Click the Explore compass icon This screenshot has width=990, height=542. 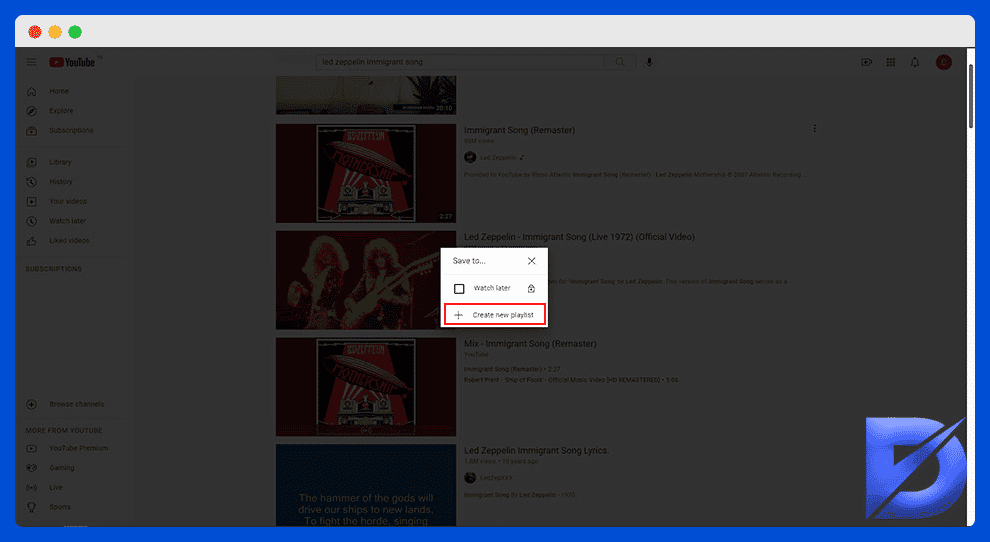pos(32,111)
